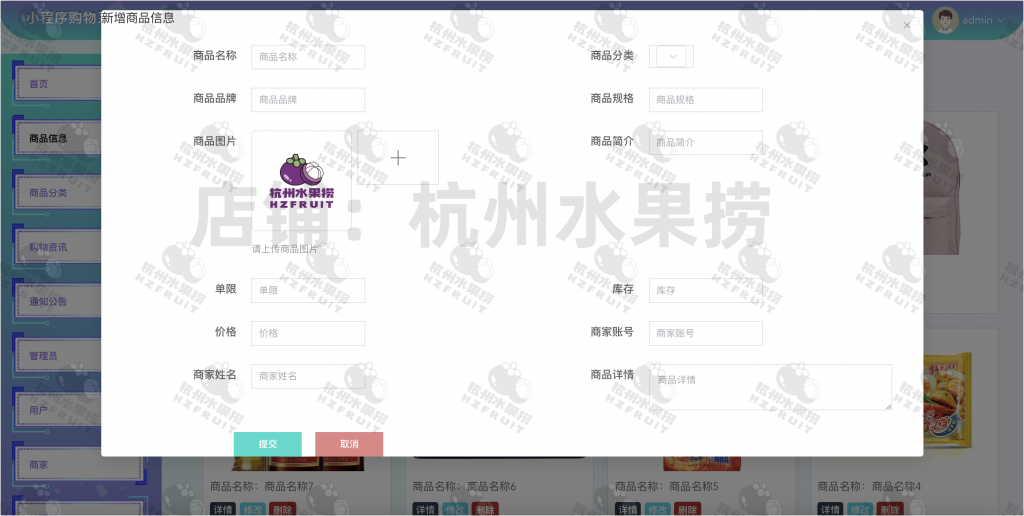Viewport: 1024px width, 516px height.
Task: Open 商品分类 in the sidebar
Action: coord(59,193)
